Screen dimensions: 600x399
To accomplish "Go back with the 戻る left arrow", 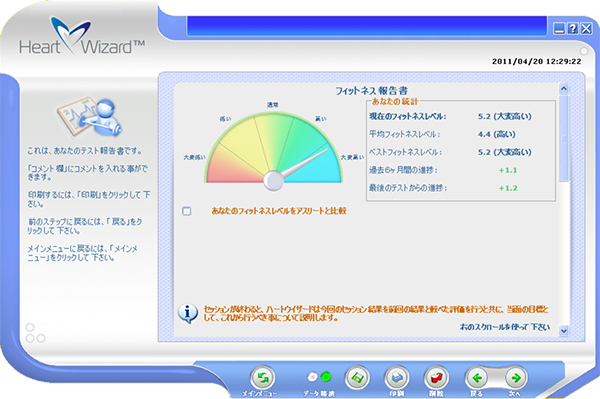I will (477, 378).
